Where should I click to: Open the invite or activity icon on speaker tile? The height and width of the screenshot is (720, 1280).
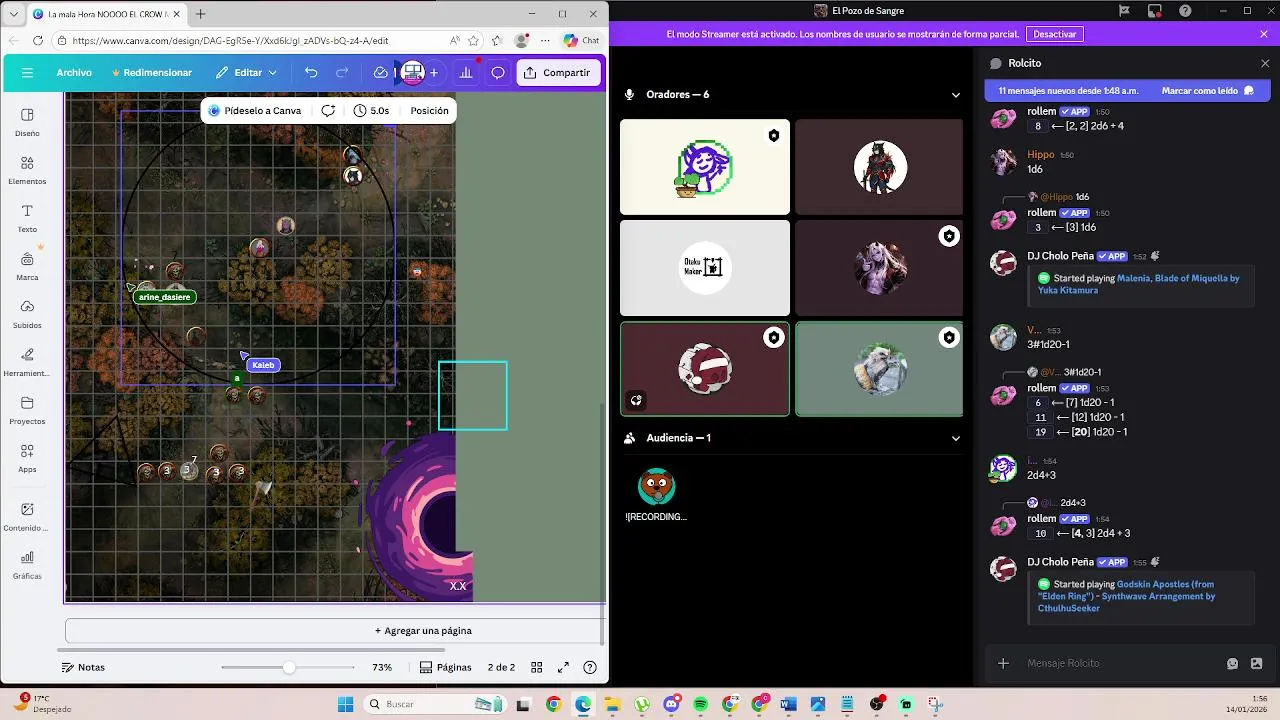tap(636, 400)
